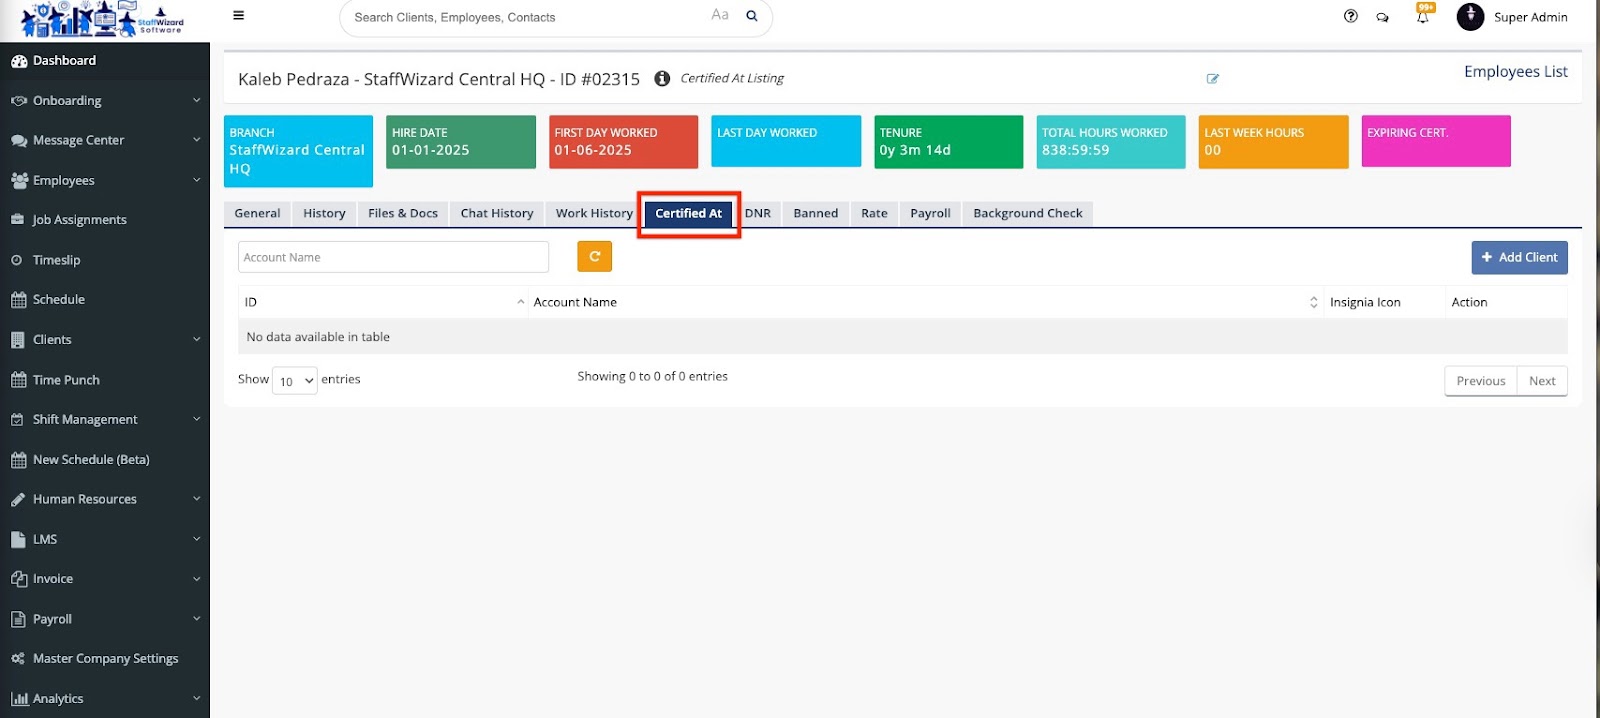1600x718 pixels.
Task: Open the chat messages icon
Action: 1382,17
